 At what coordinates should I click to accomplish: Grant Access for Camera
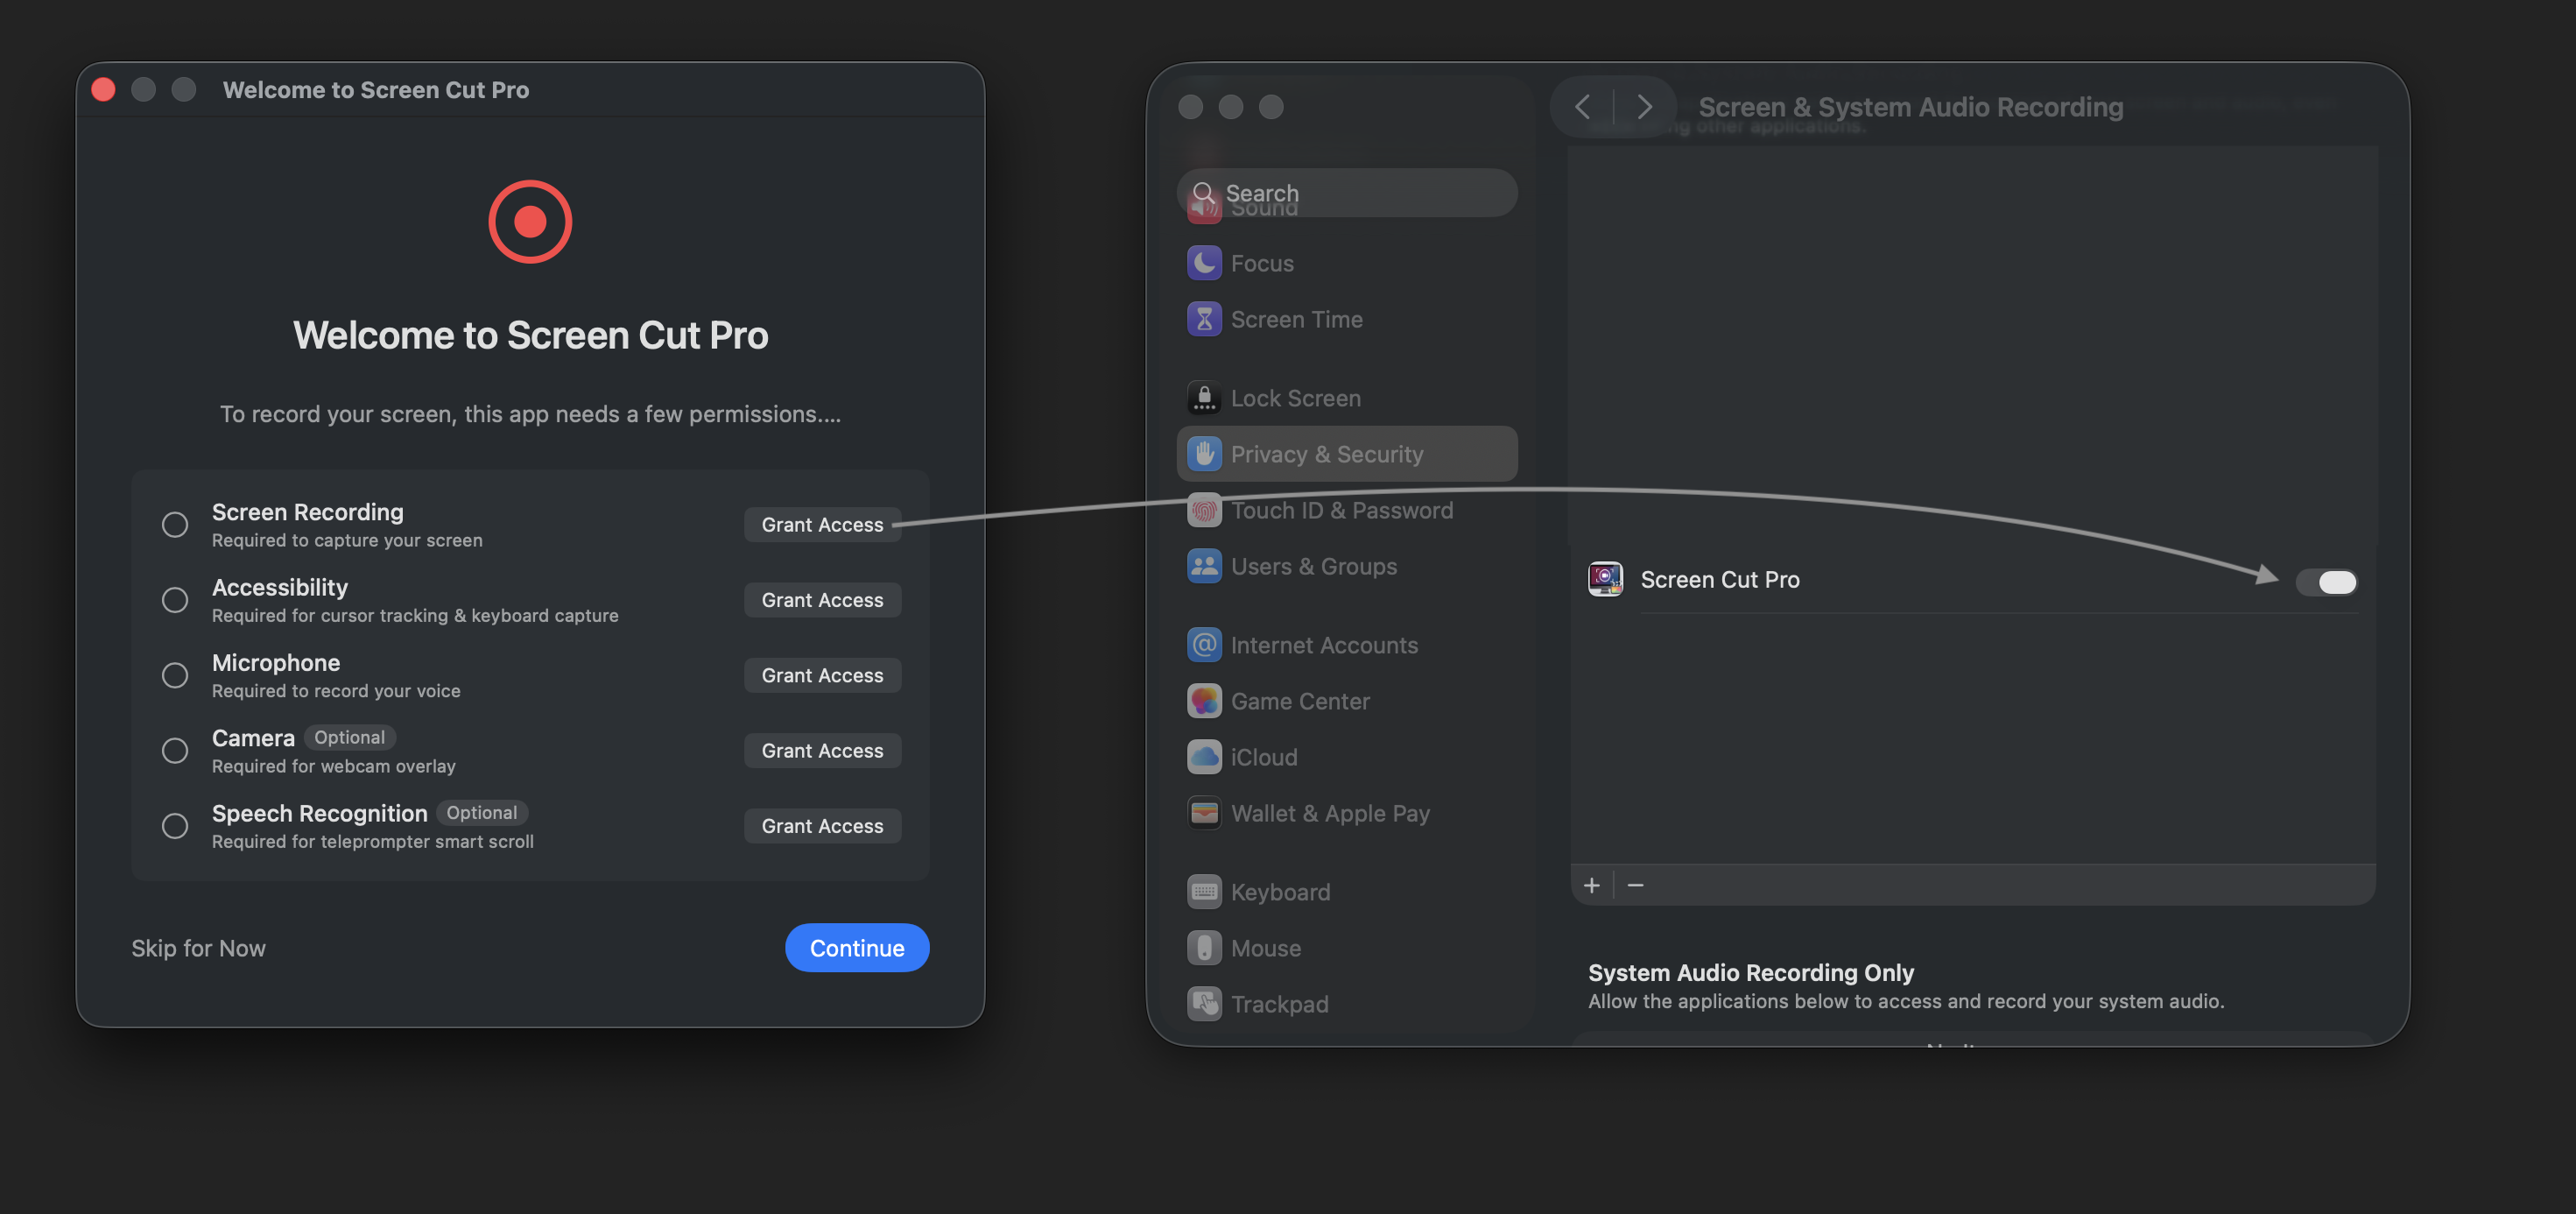point(822,751)
